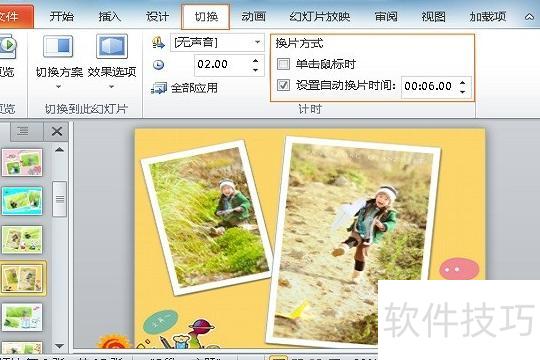Click the preview play icon

[x=8, y=45]
